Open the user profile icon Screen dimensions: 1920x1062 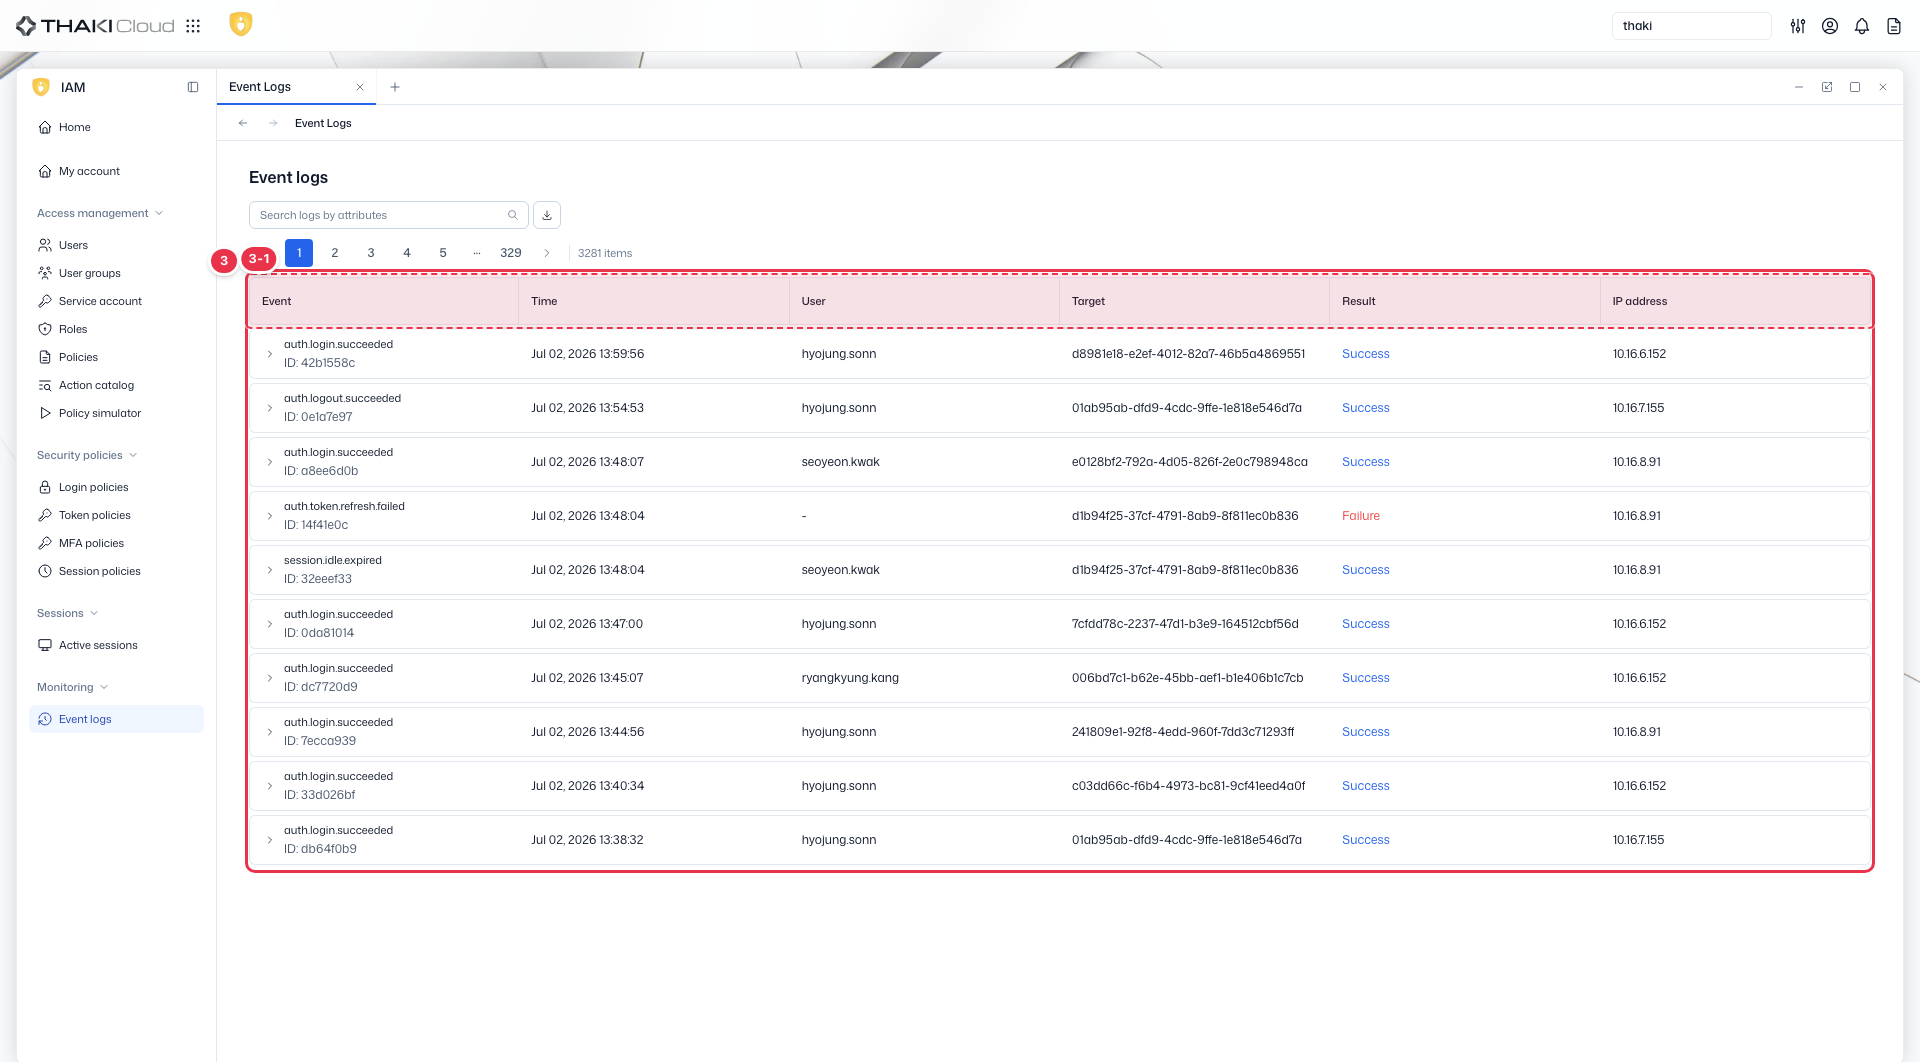tap(1830, 26)
